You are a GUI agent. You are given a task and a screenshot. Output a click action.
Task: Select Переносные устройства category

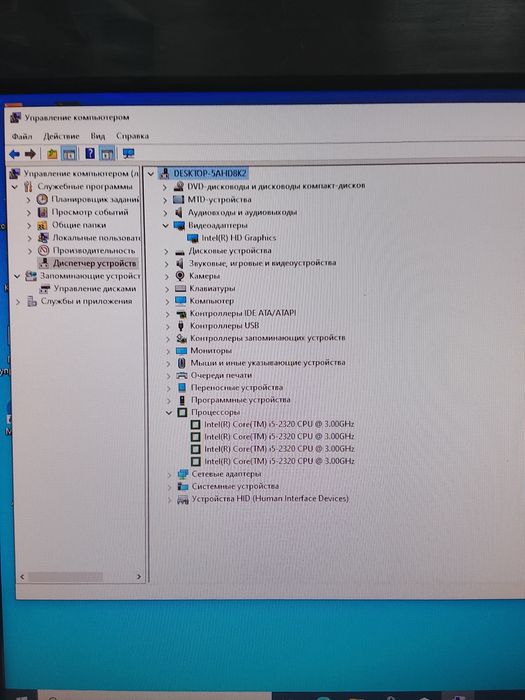(237, 388)
